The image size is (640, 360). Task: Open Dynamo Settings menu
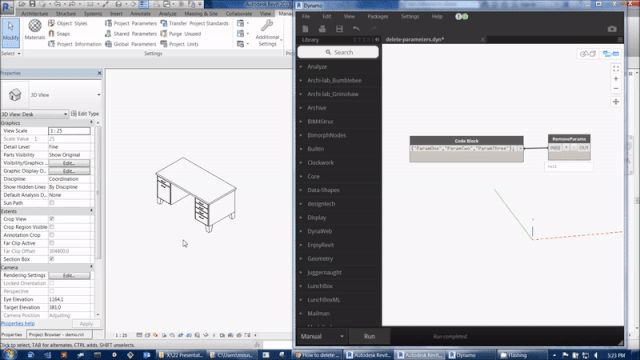409,16
